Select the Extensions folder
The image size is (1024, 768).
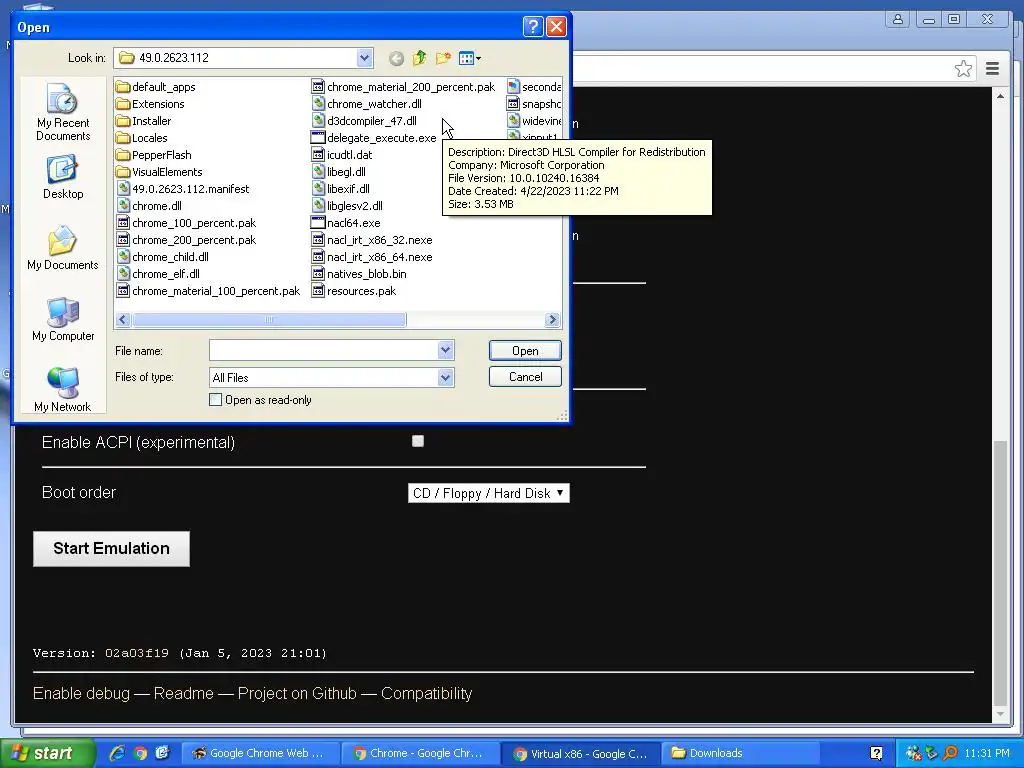pyautogui.click(x=151, y=104)
